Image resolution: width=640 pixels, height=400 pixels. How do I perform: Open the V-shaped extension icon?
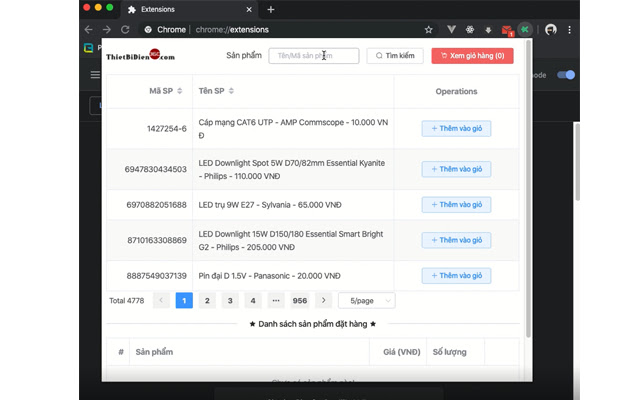click(451, 29)
